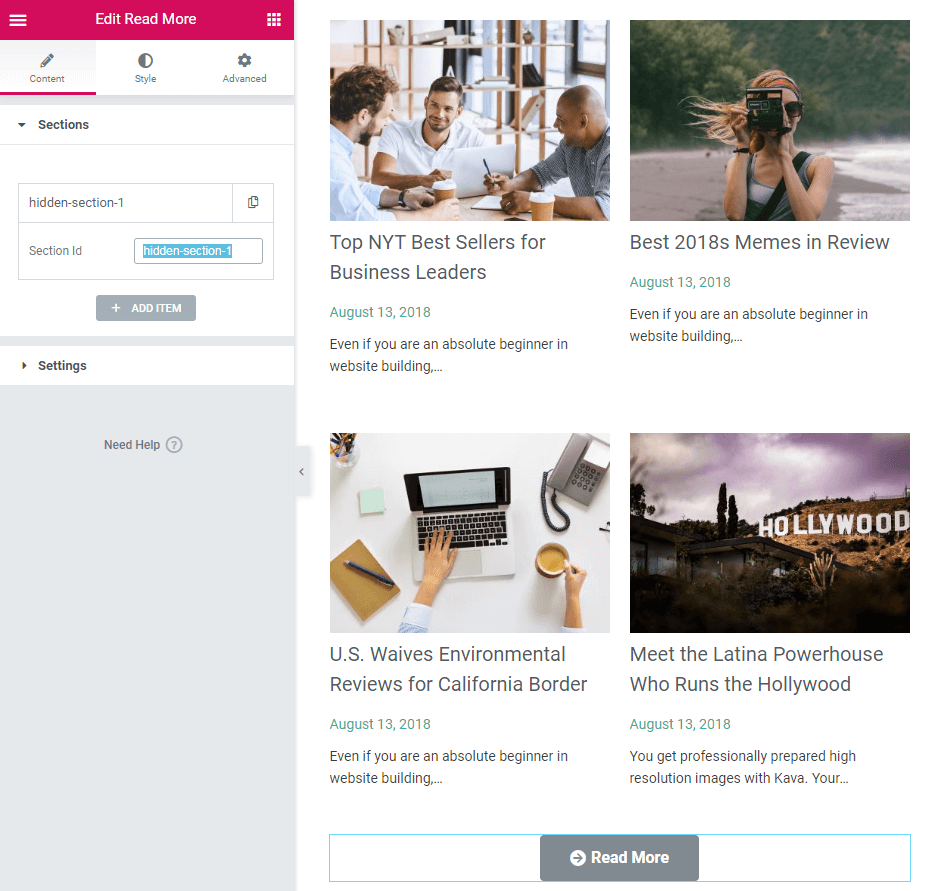Switch to the Style tab
The height and width of the screenshot is (891, 925).
tap(145, 67)
